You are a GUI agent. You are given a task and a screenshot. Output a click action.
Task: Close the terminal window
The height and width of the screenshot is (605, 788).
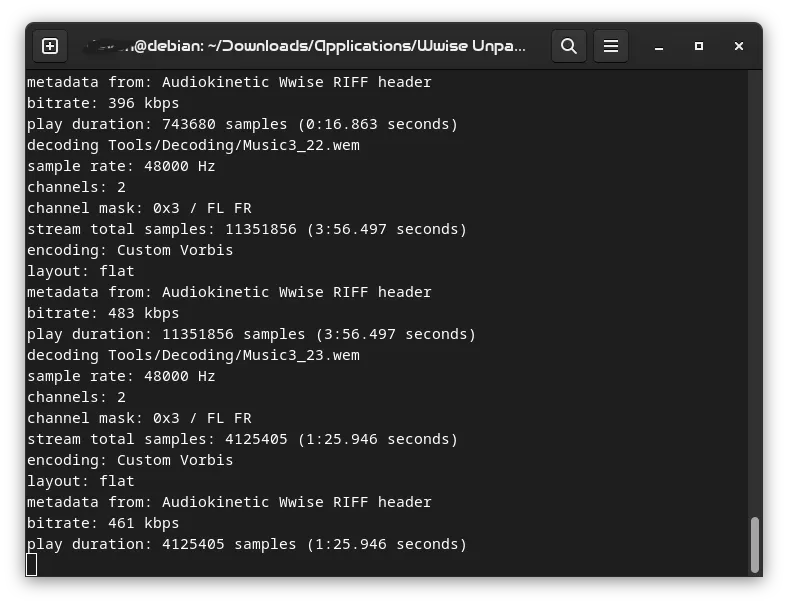click(x=739, y=46)
